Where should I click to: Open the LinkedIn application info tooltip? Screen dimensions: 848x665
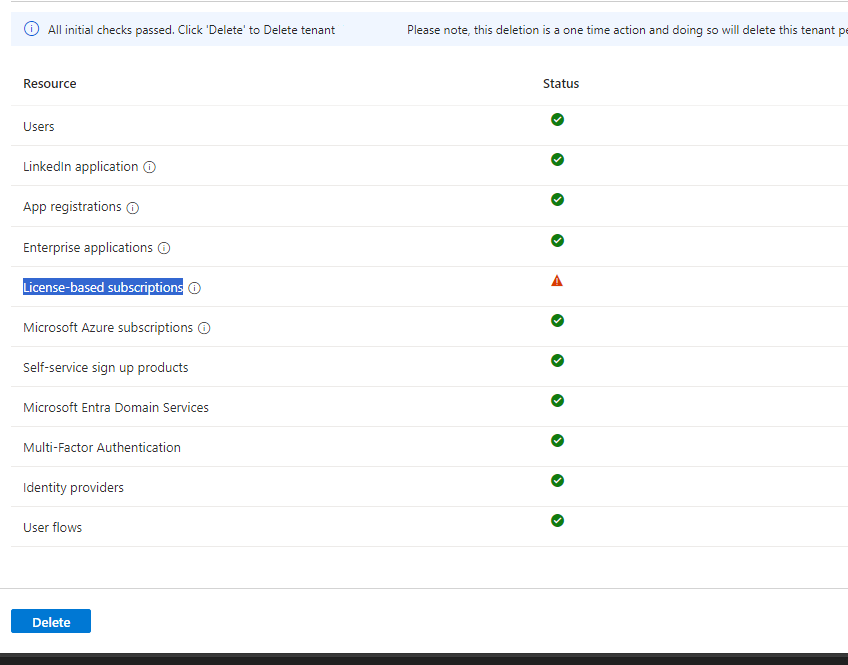point(149,167)
